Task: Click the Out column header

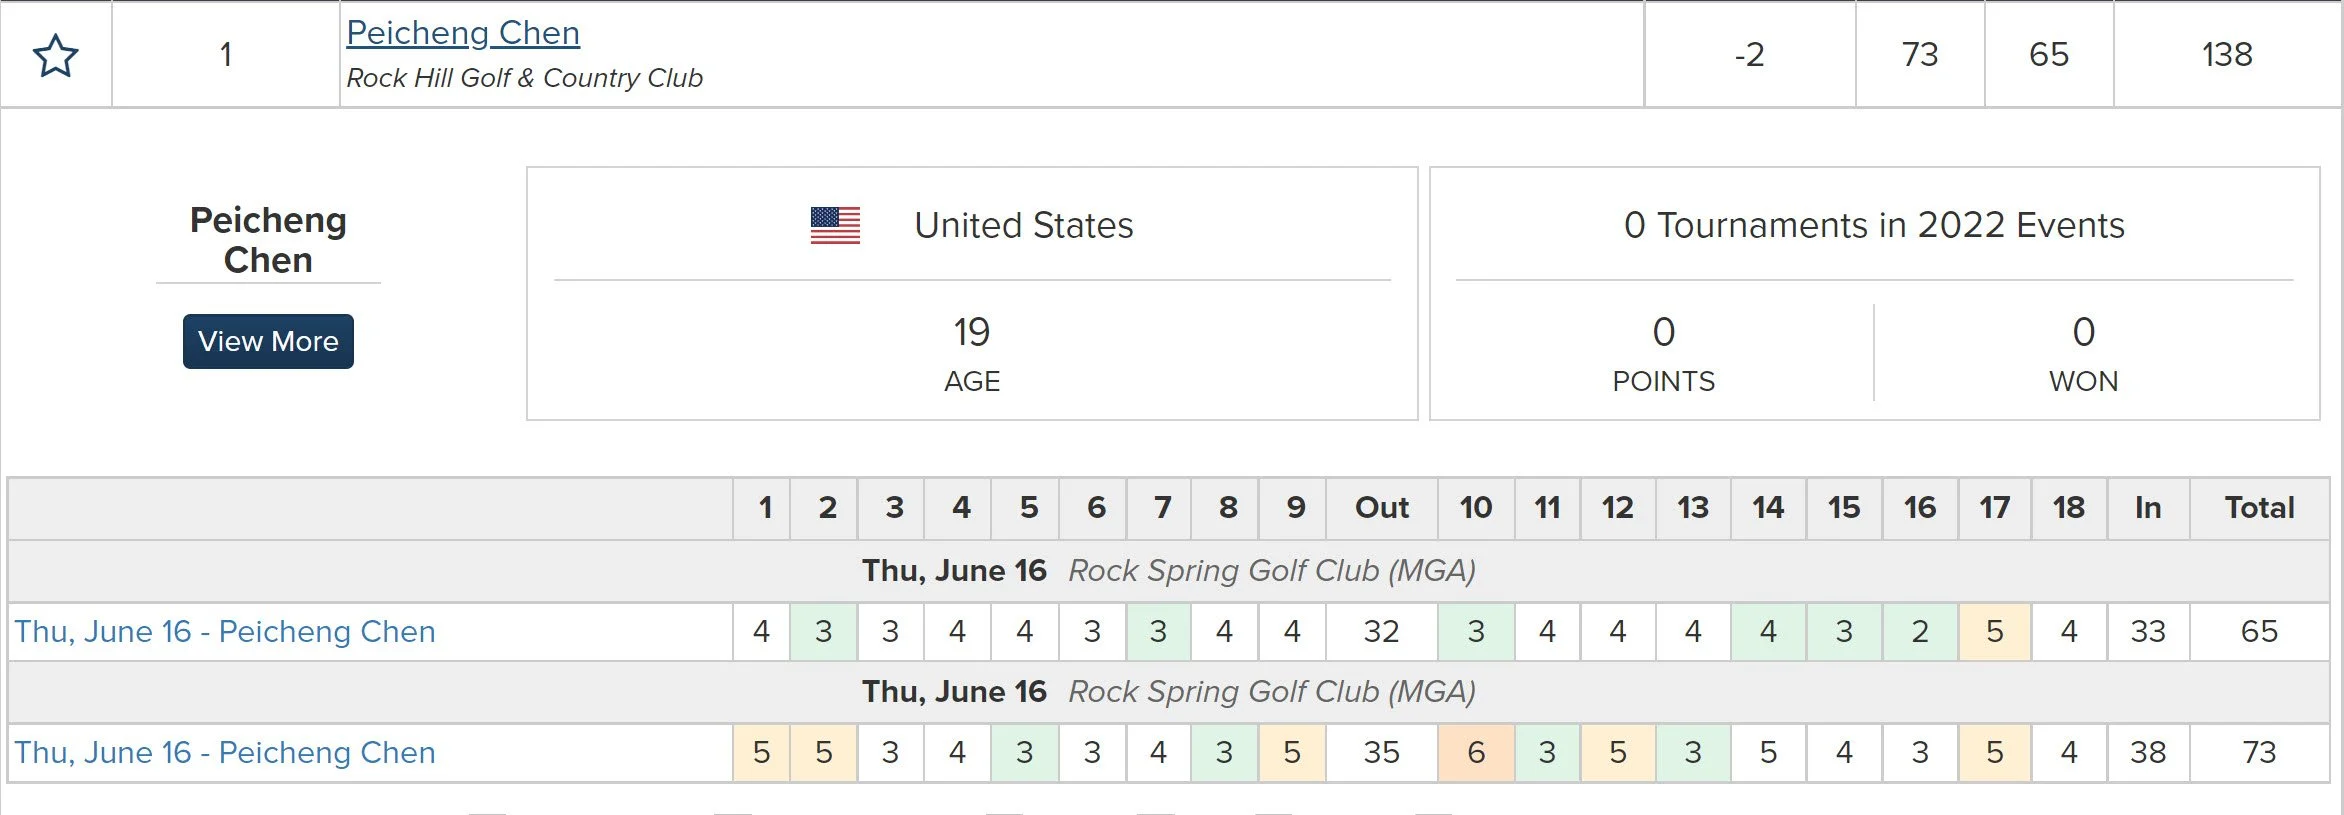Action: click(x=1381, y=508)
